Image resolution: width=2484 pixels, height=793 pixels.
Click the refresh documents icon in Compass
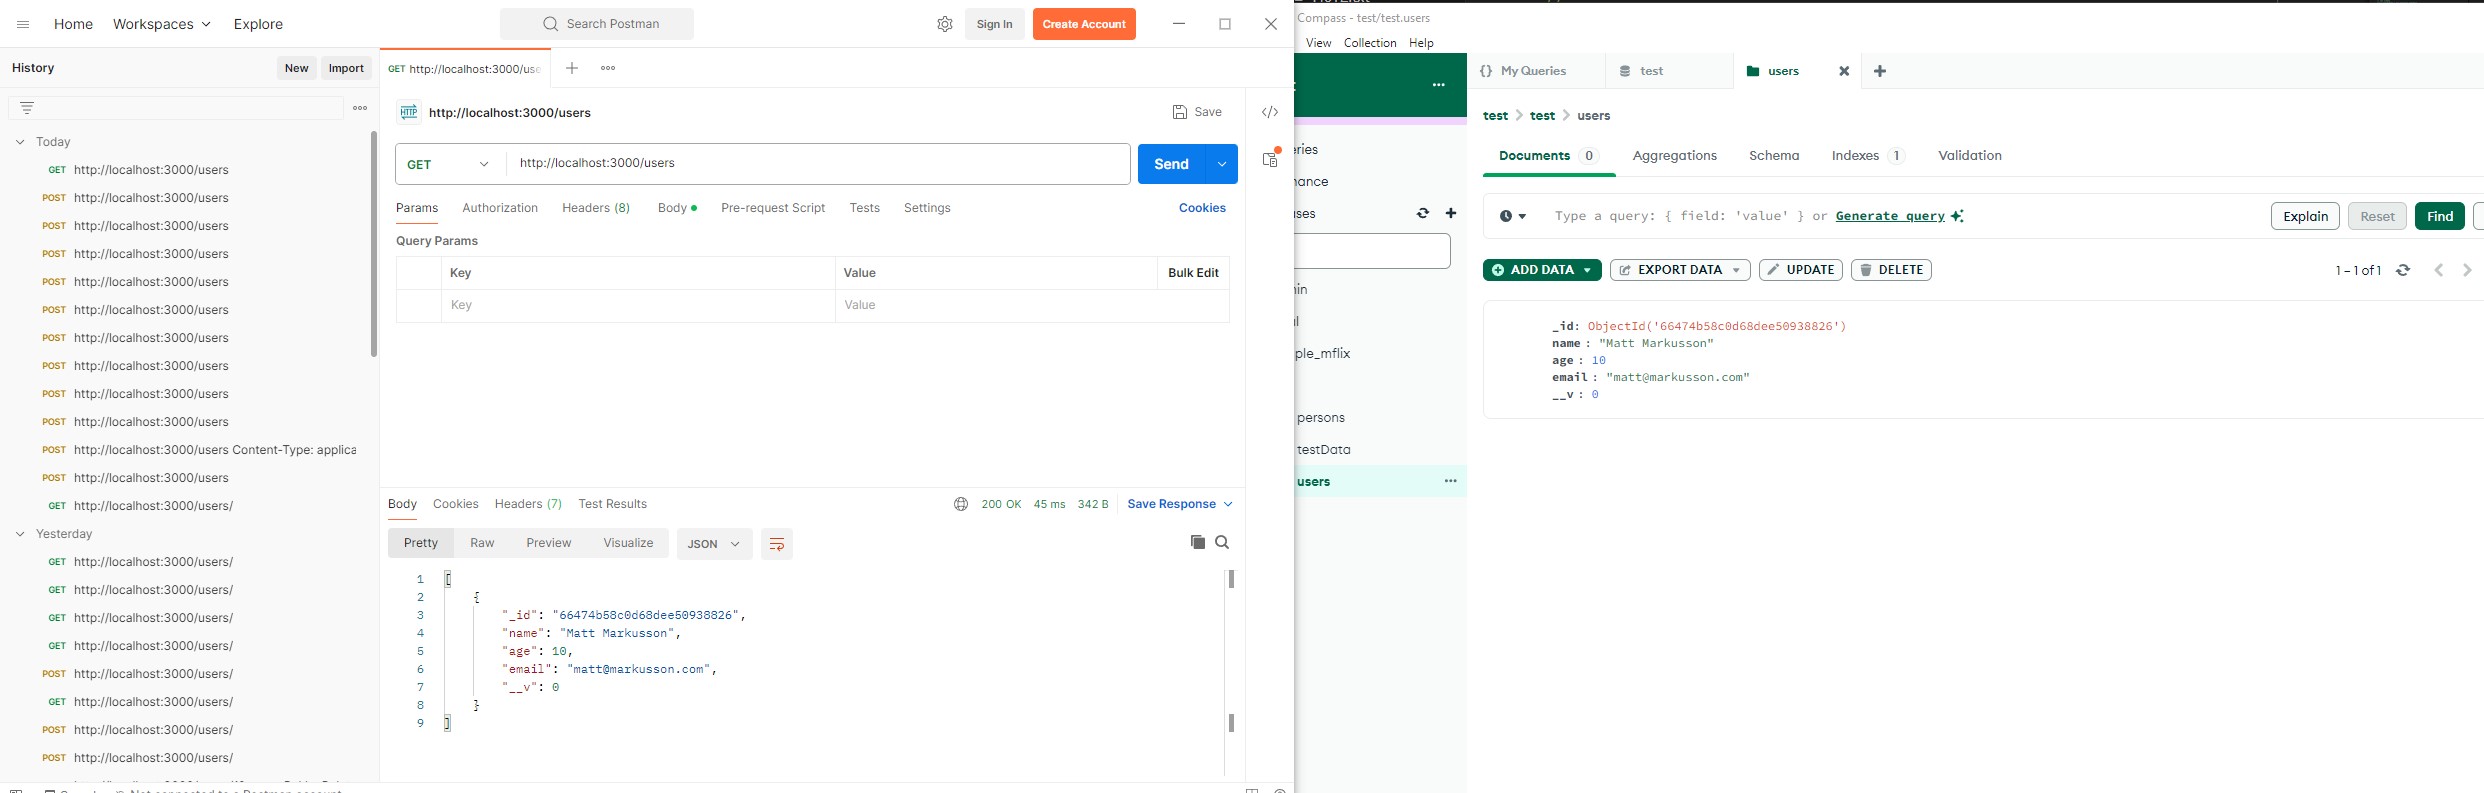click(x=2403, y=270)
